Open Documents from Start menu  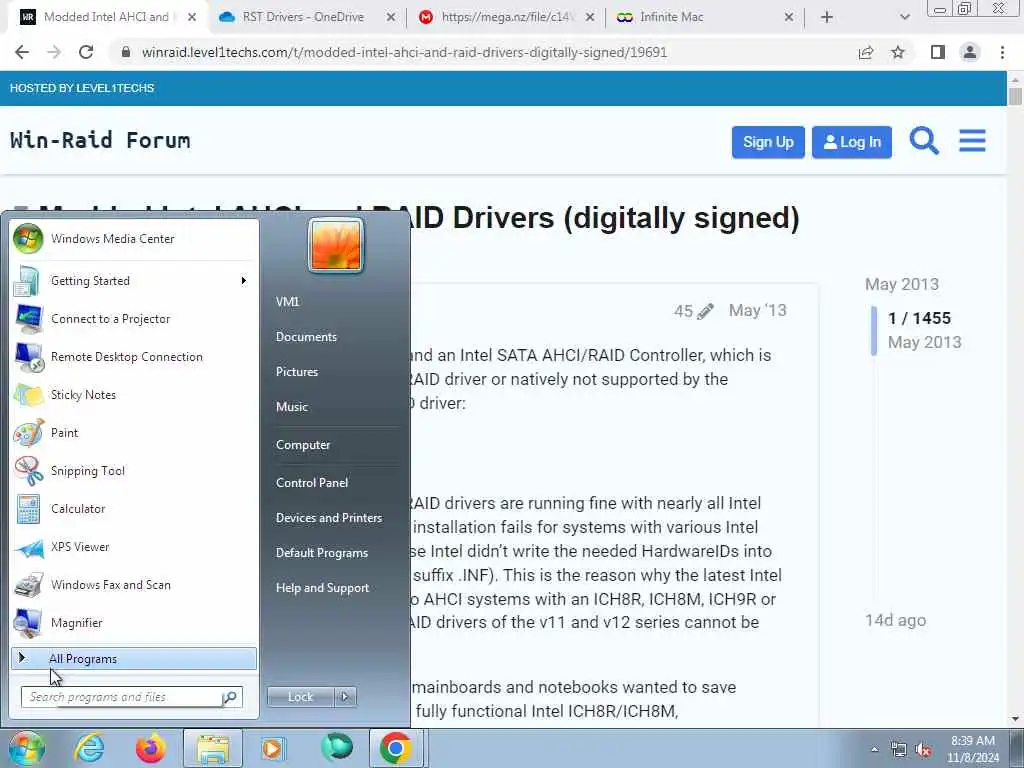[306, 337]
